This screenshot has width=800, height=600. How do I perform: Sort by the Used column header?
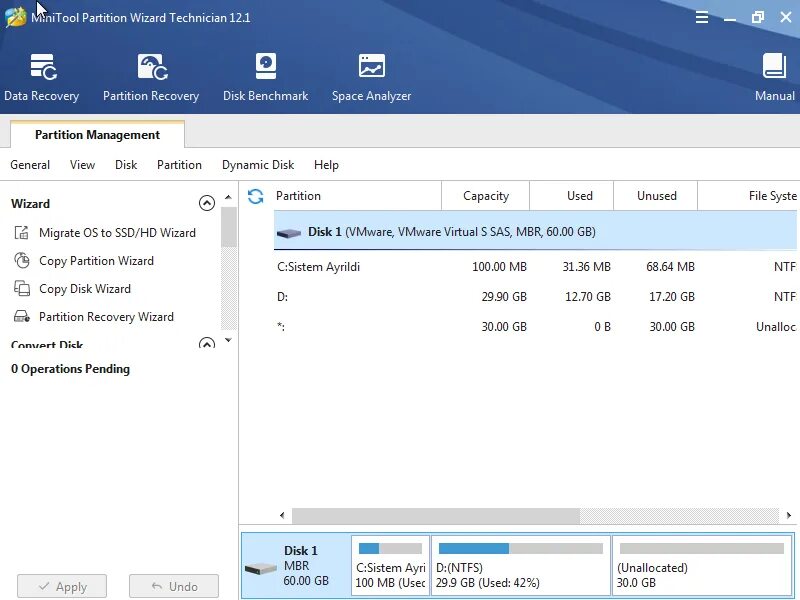(572, 196)
